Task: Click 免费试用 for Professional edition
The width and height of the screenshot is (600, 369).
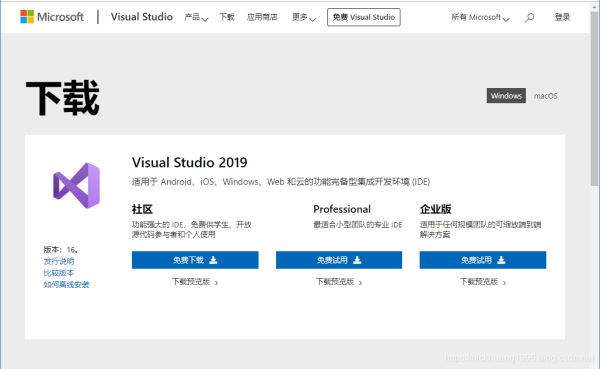Action: (x=339, y=260)
